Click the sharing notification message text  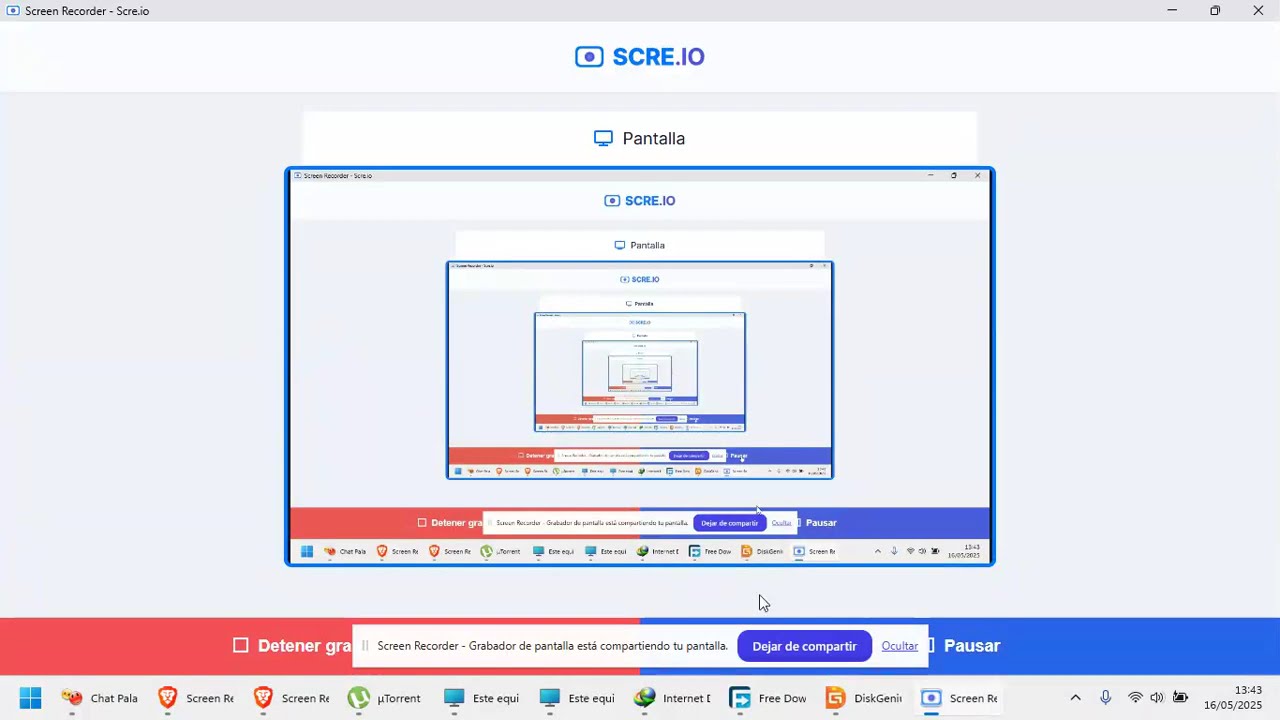pos(552,646)
